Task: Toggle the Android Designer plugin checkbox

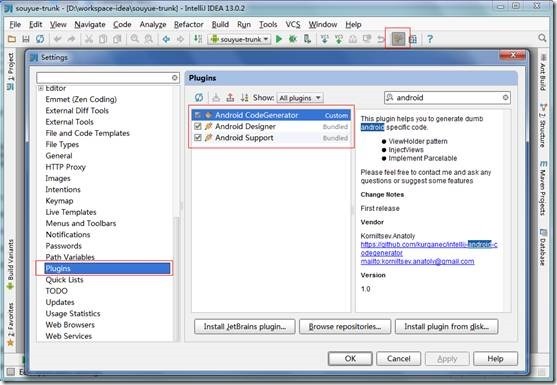Action: click(x=198, y=126)
